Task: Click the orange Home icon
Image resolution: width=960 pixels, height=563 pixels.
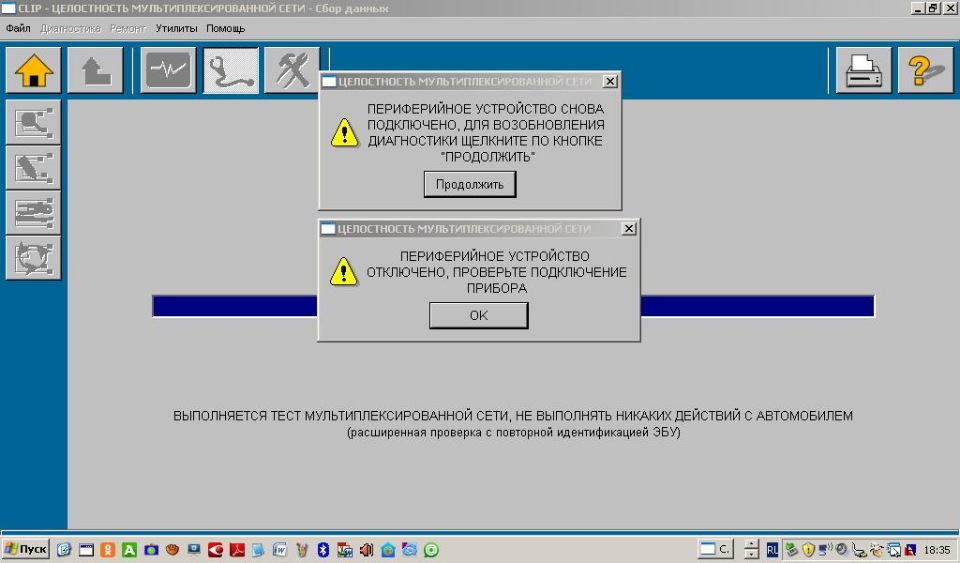Action: (x=33, y=71)
